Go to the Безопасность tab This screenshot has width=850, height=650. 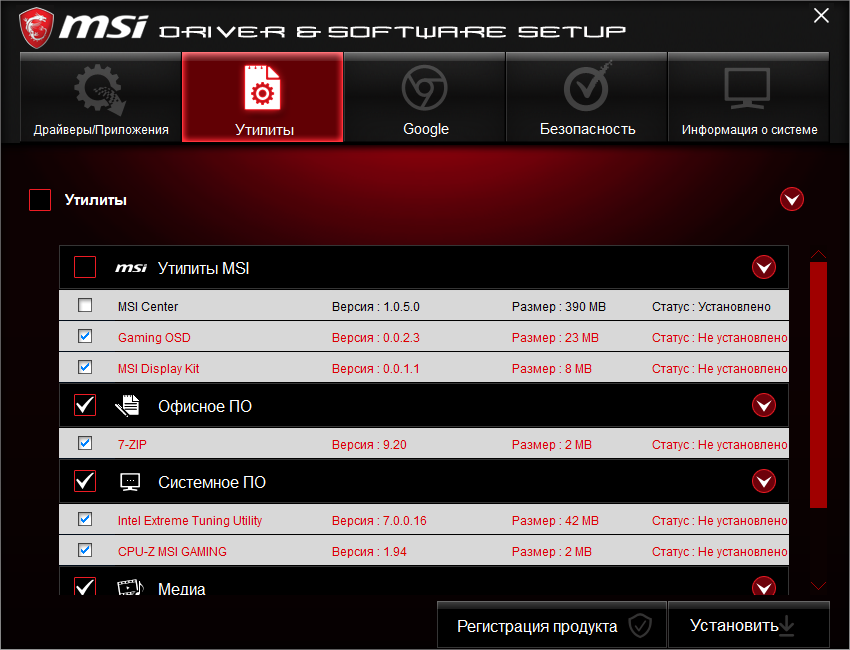587,97
